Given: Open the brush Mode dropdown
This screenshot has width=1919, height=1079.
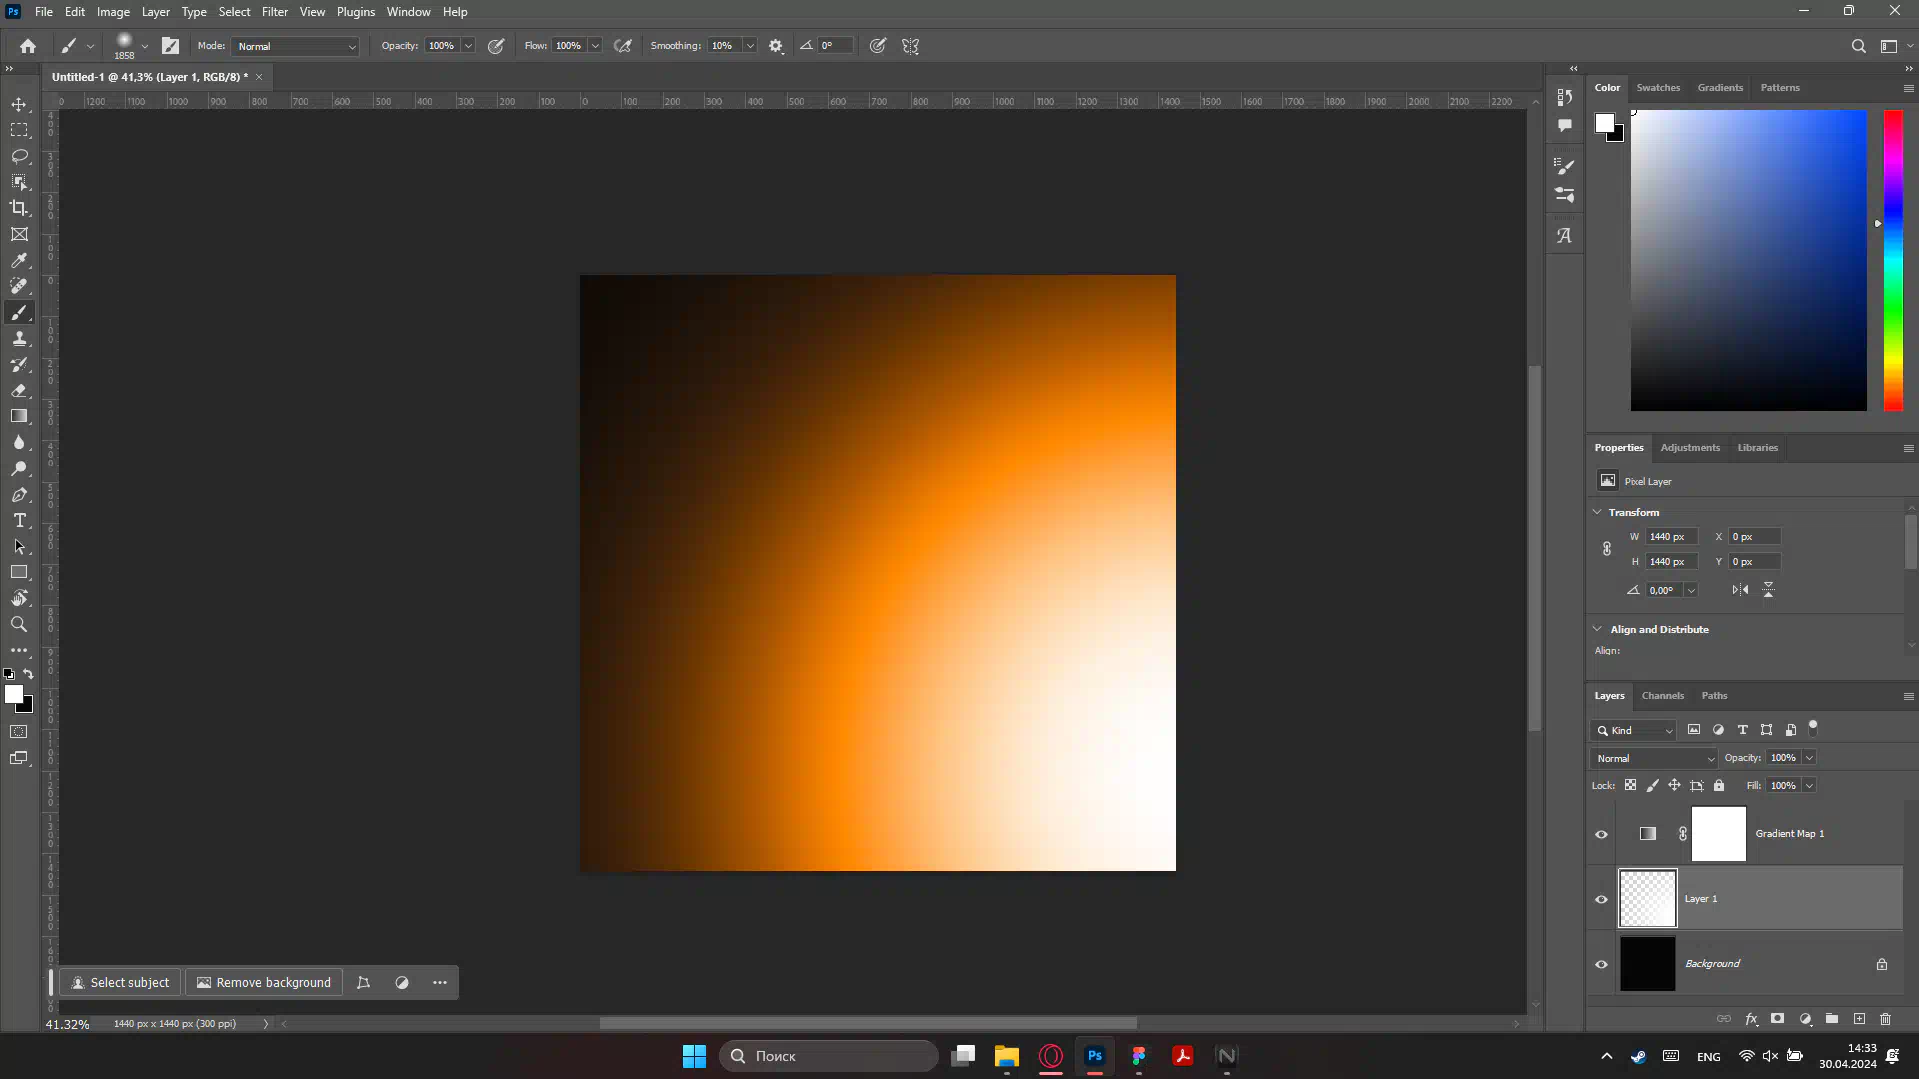Looking at the screenshot, I should point(295,46).
